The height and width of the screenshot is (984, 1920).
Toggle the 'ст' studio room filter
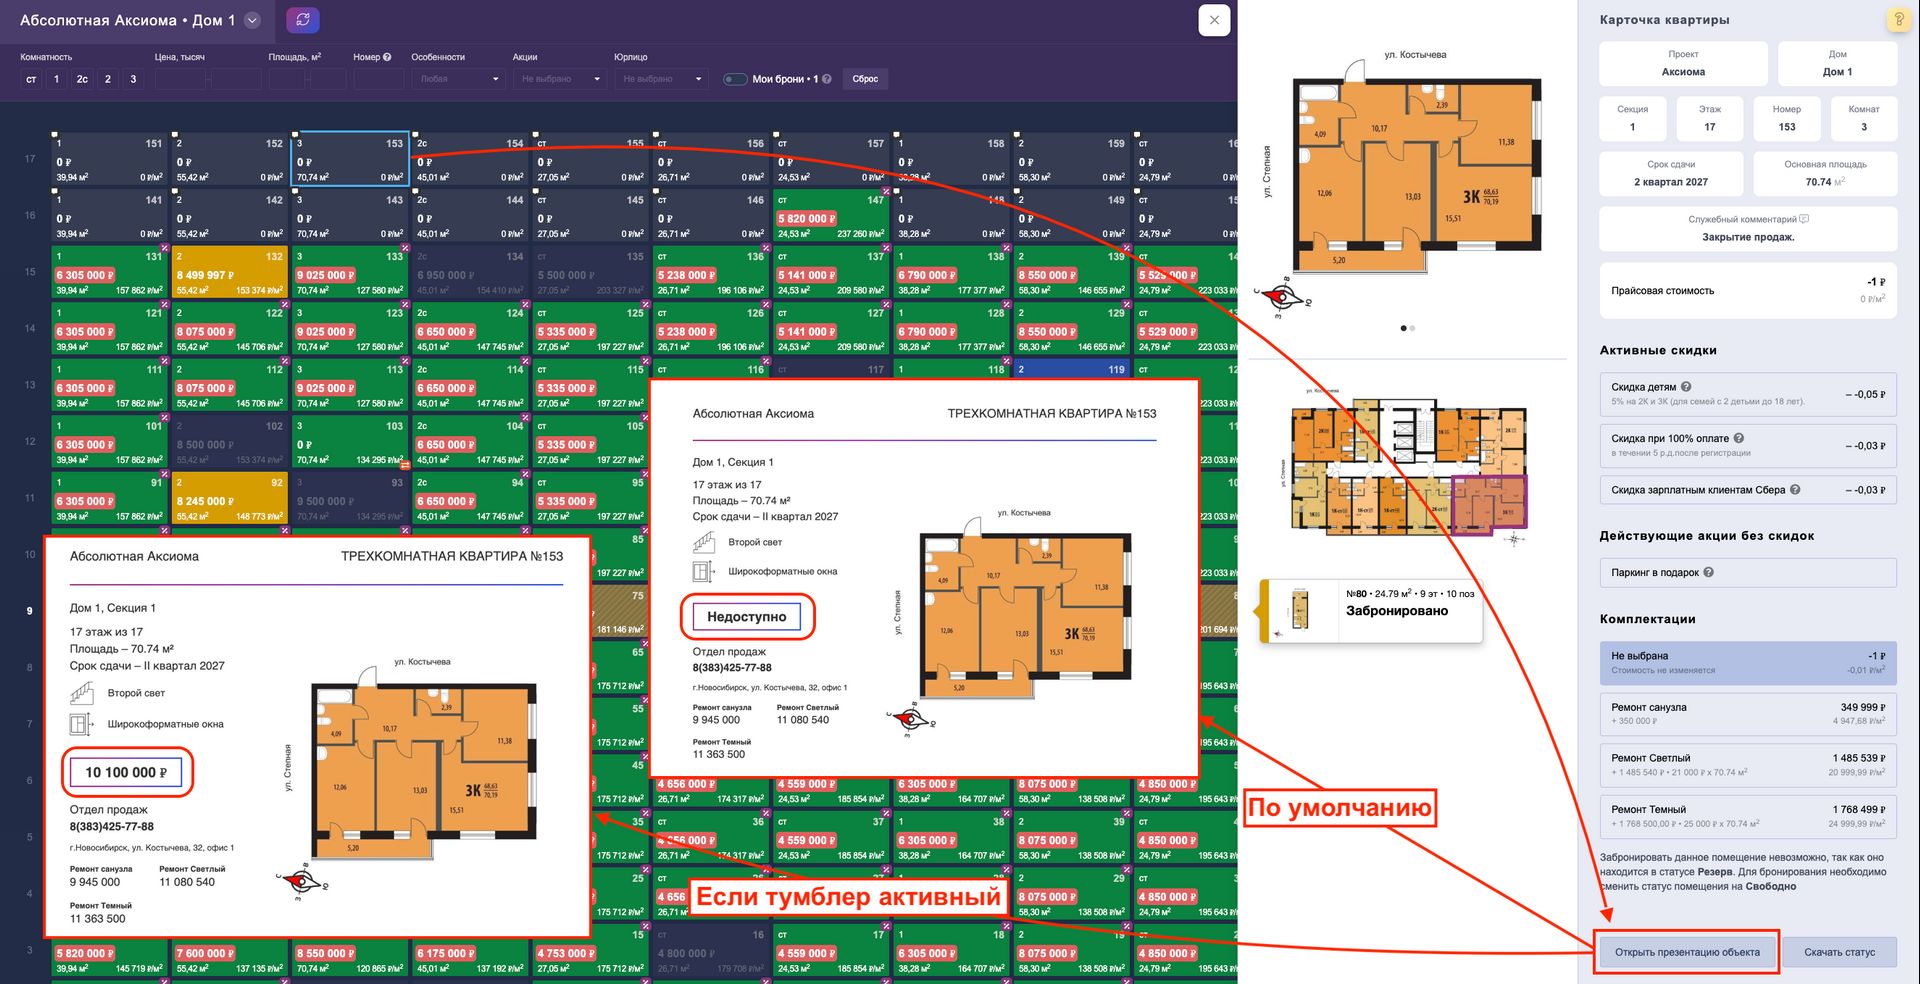tap(31, 79)
